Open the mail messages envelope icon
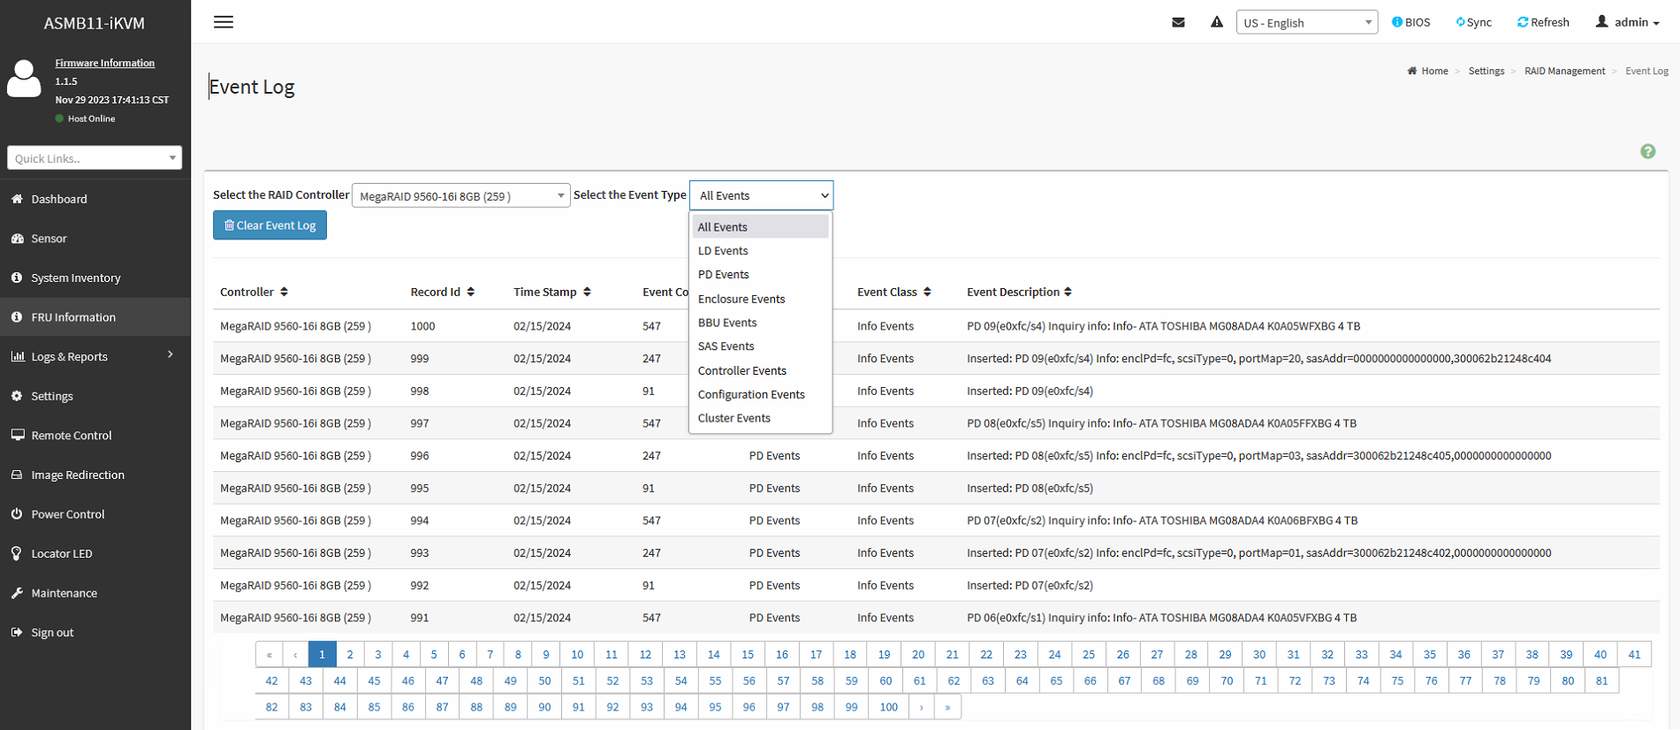1680x730 pixels. pyautogui.click(x=1178, y=22)
